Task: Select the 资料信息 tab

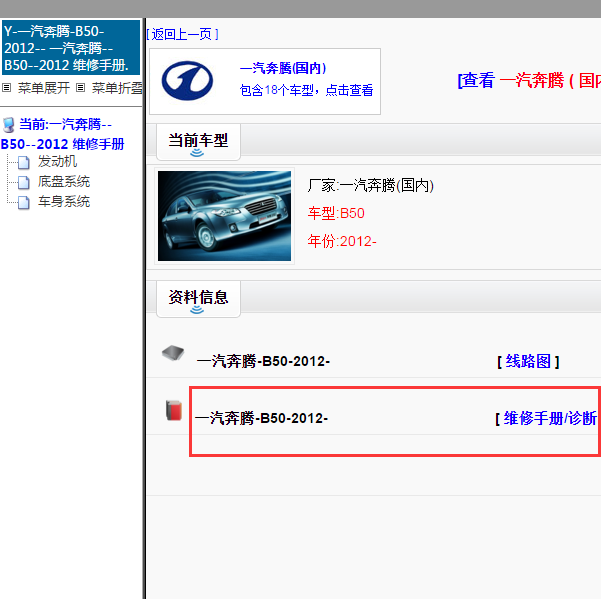Action: point(198,298)
